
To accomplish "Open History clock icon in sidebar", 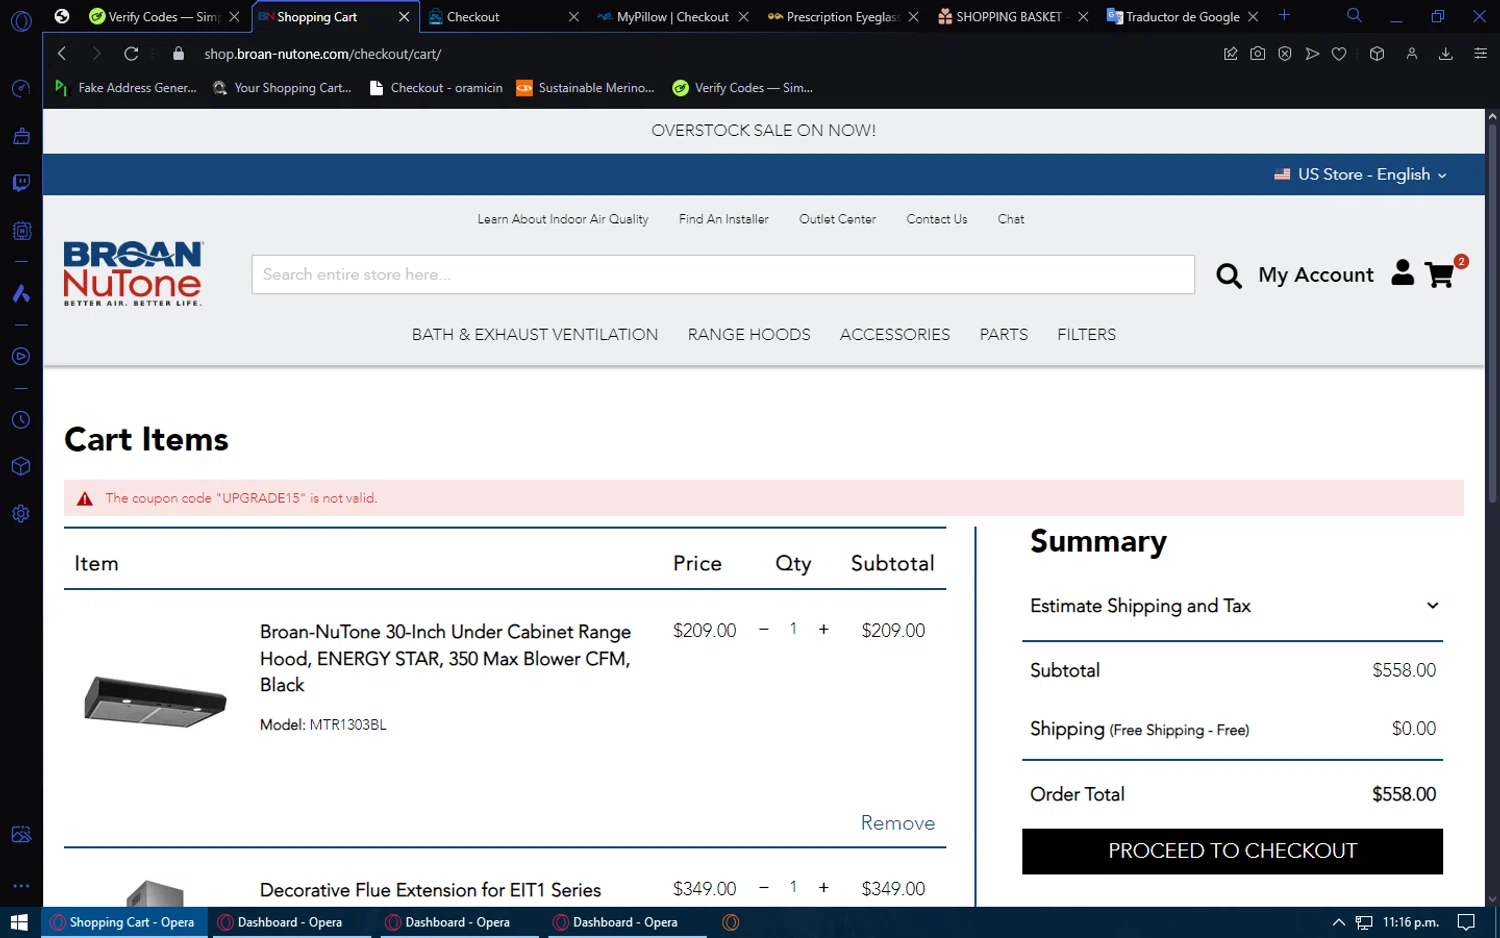I will (21, 420).
